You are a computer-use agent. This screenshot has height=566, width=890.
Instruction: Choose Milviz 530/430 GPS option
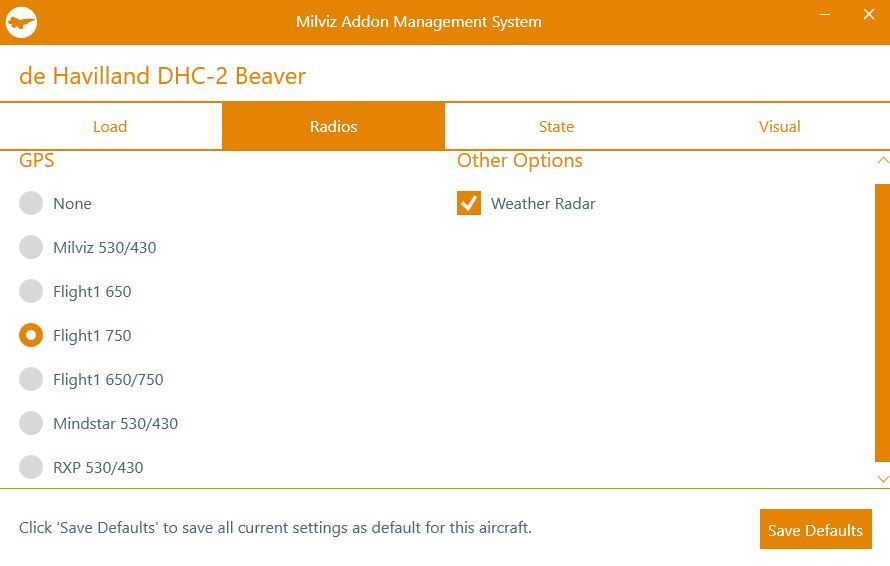(31, 247)
